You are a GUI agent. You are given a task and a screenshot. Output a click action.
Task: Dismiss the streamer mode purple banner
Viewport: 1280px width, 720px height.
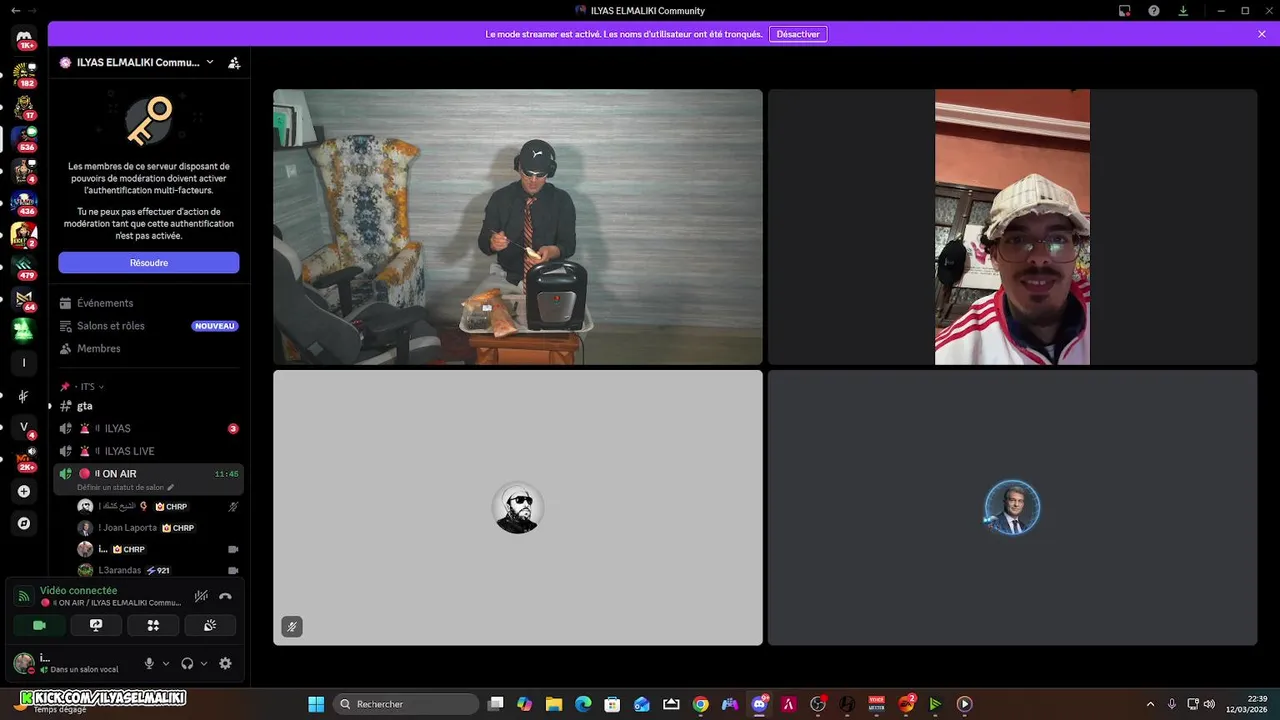(x=1262, y=34)
